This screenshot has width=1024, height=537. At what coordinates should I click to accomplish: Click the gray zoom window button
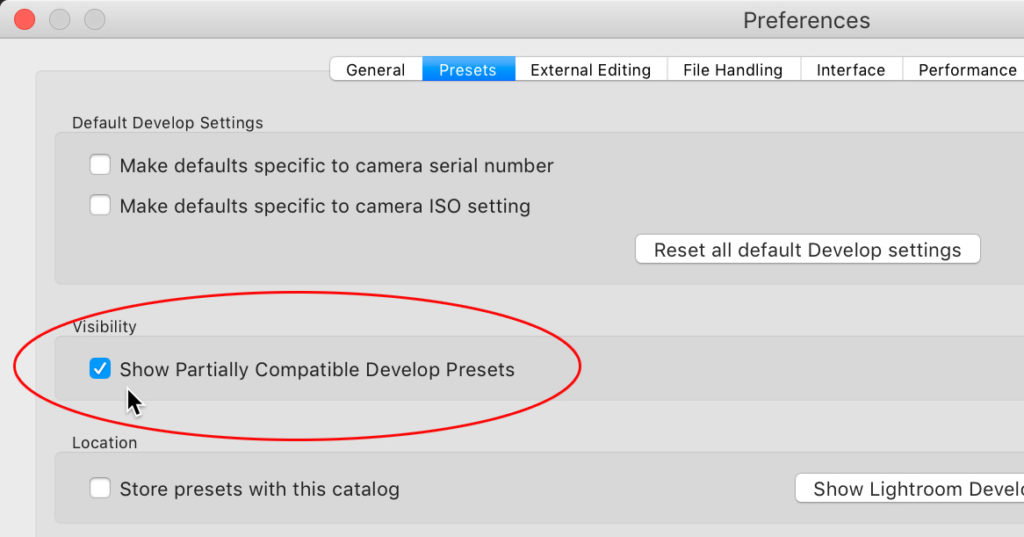tap(94, 19)
